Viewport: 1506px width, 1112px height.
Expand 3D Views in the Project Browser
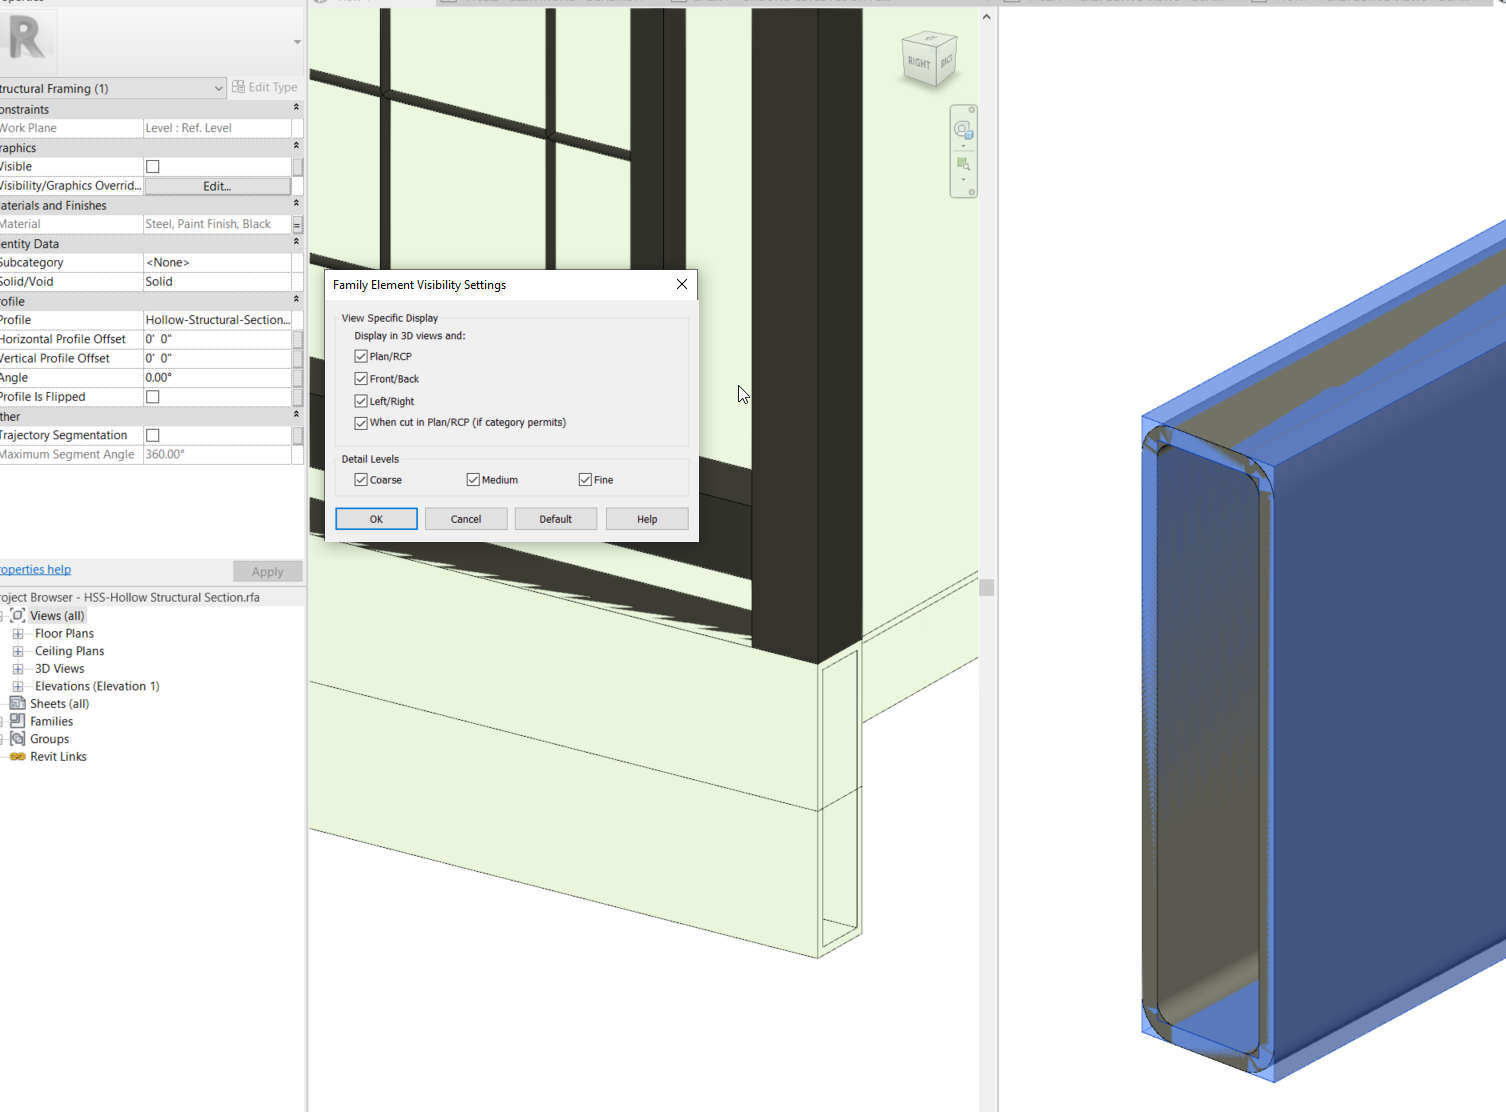pos(16,668)
